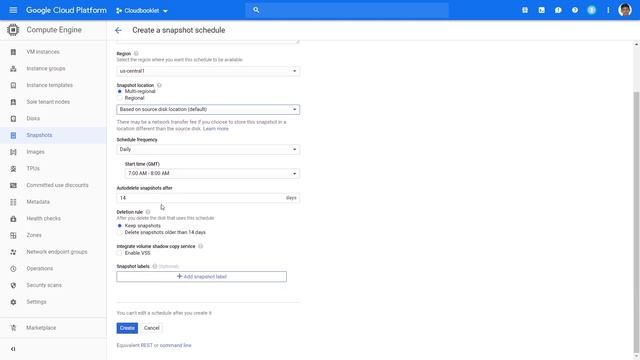The width and height of the screenshot is (640, 360).
Task: Open the help question mark icon
Action: point(575,10)
